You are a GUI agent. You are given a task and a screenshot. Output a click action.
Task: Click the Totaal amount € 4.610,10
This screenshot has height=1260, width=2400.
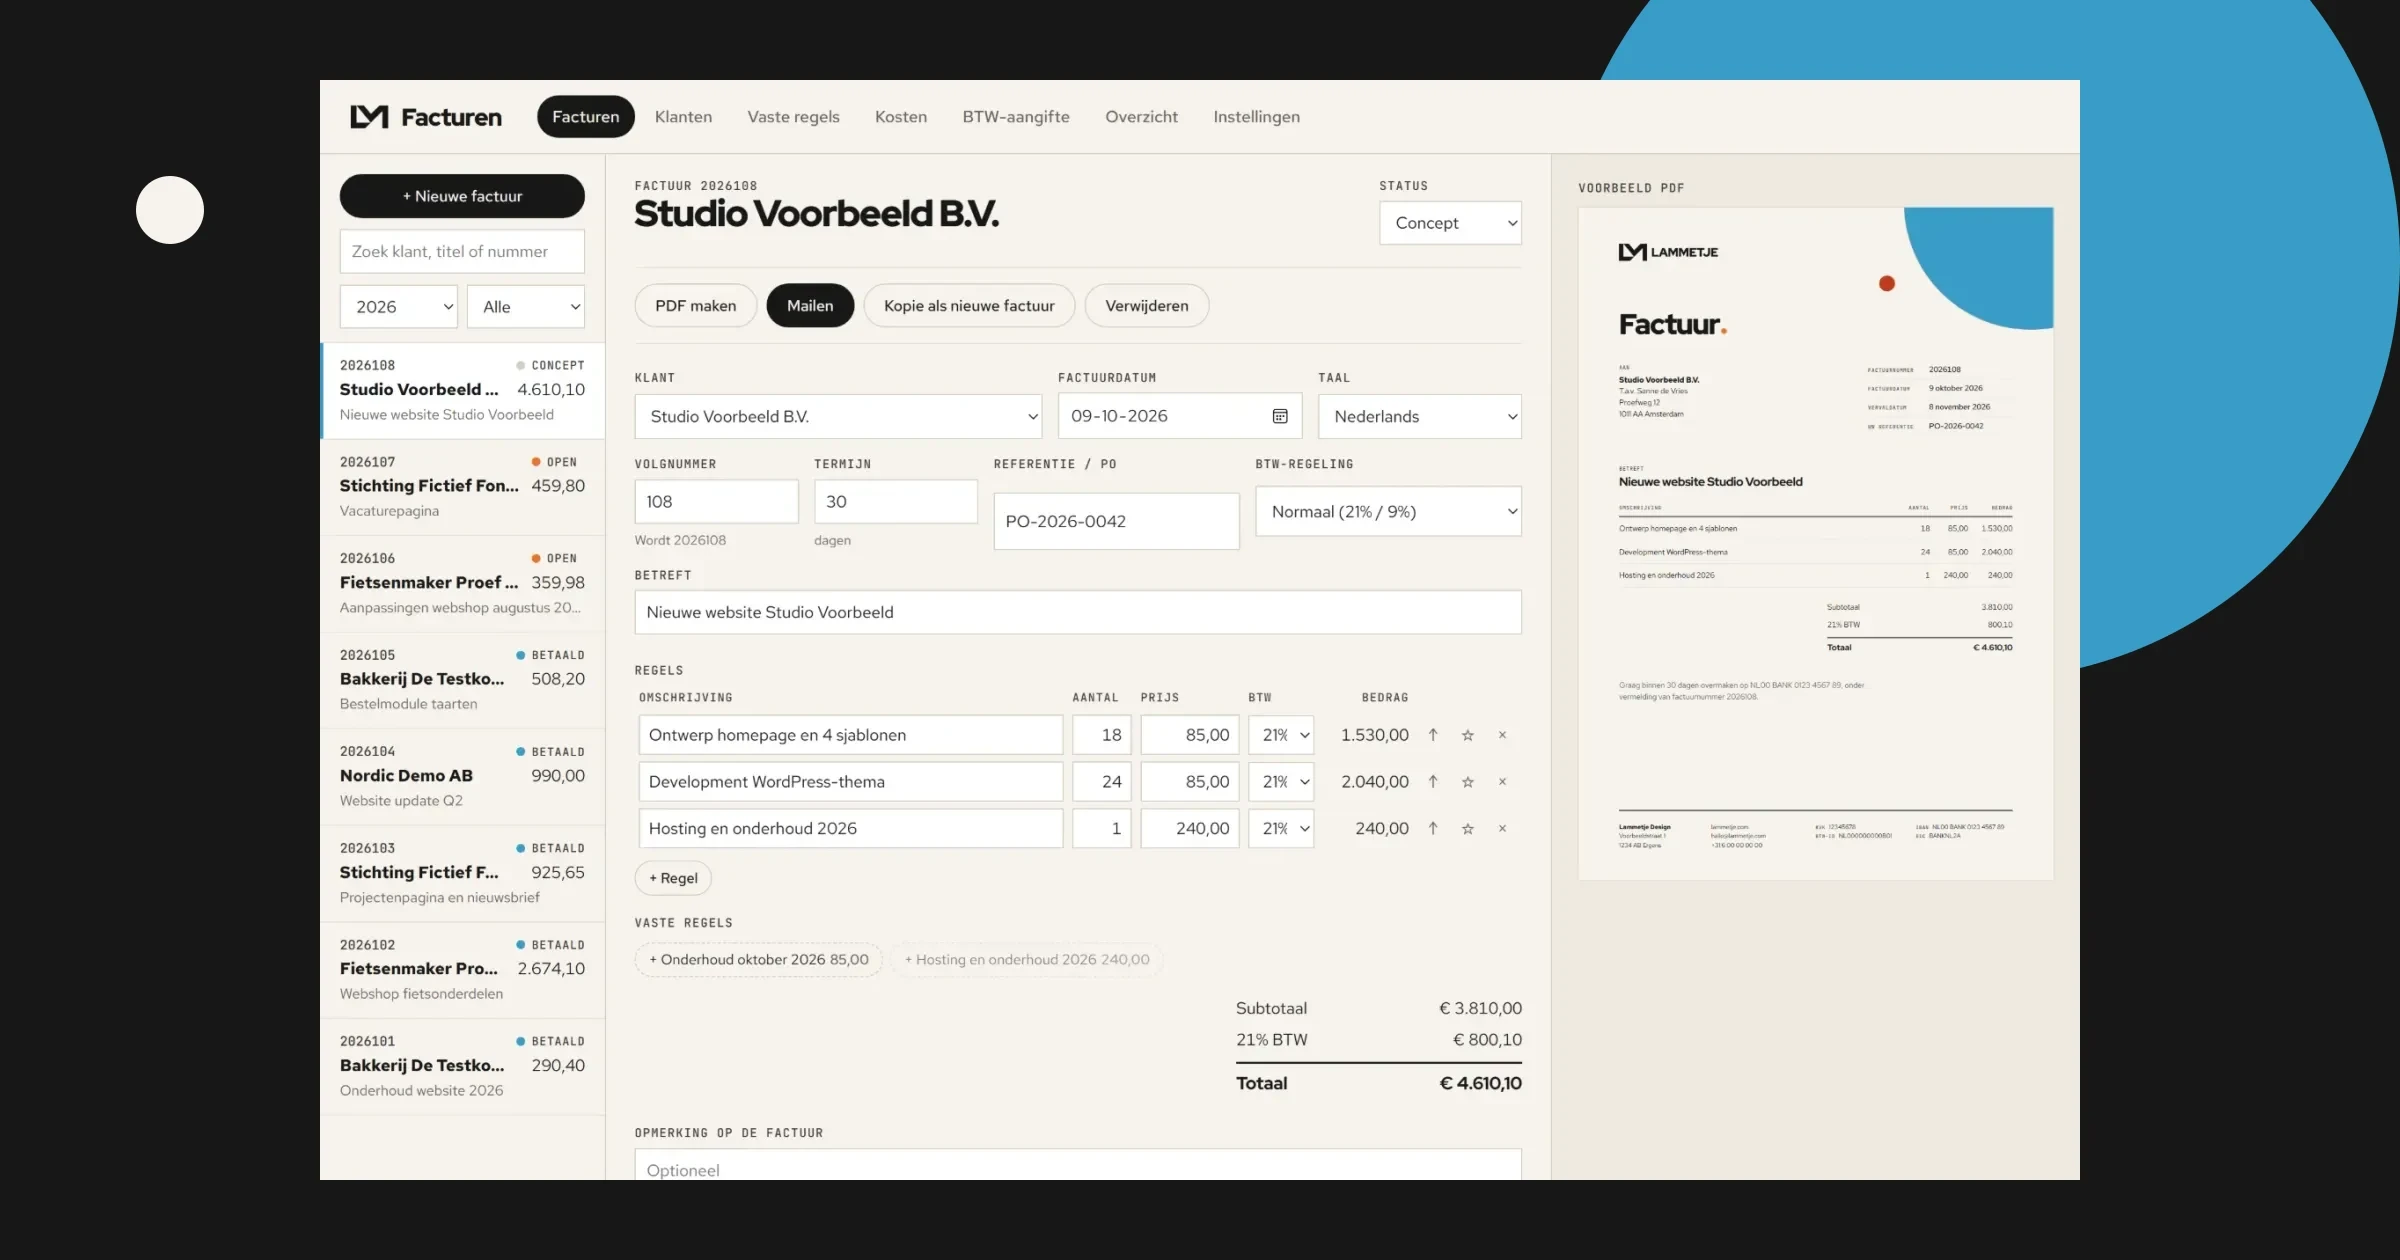(1480, 1083)
